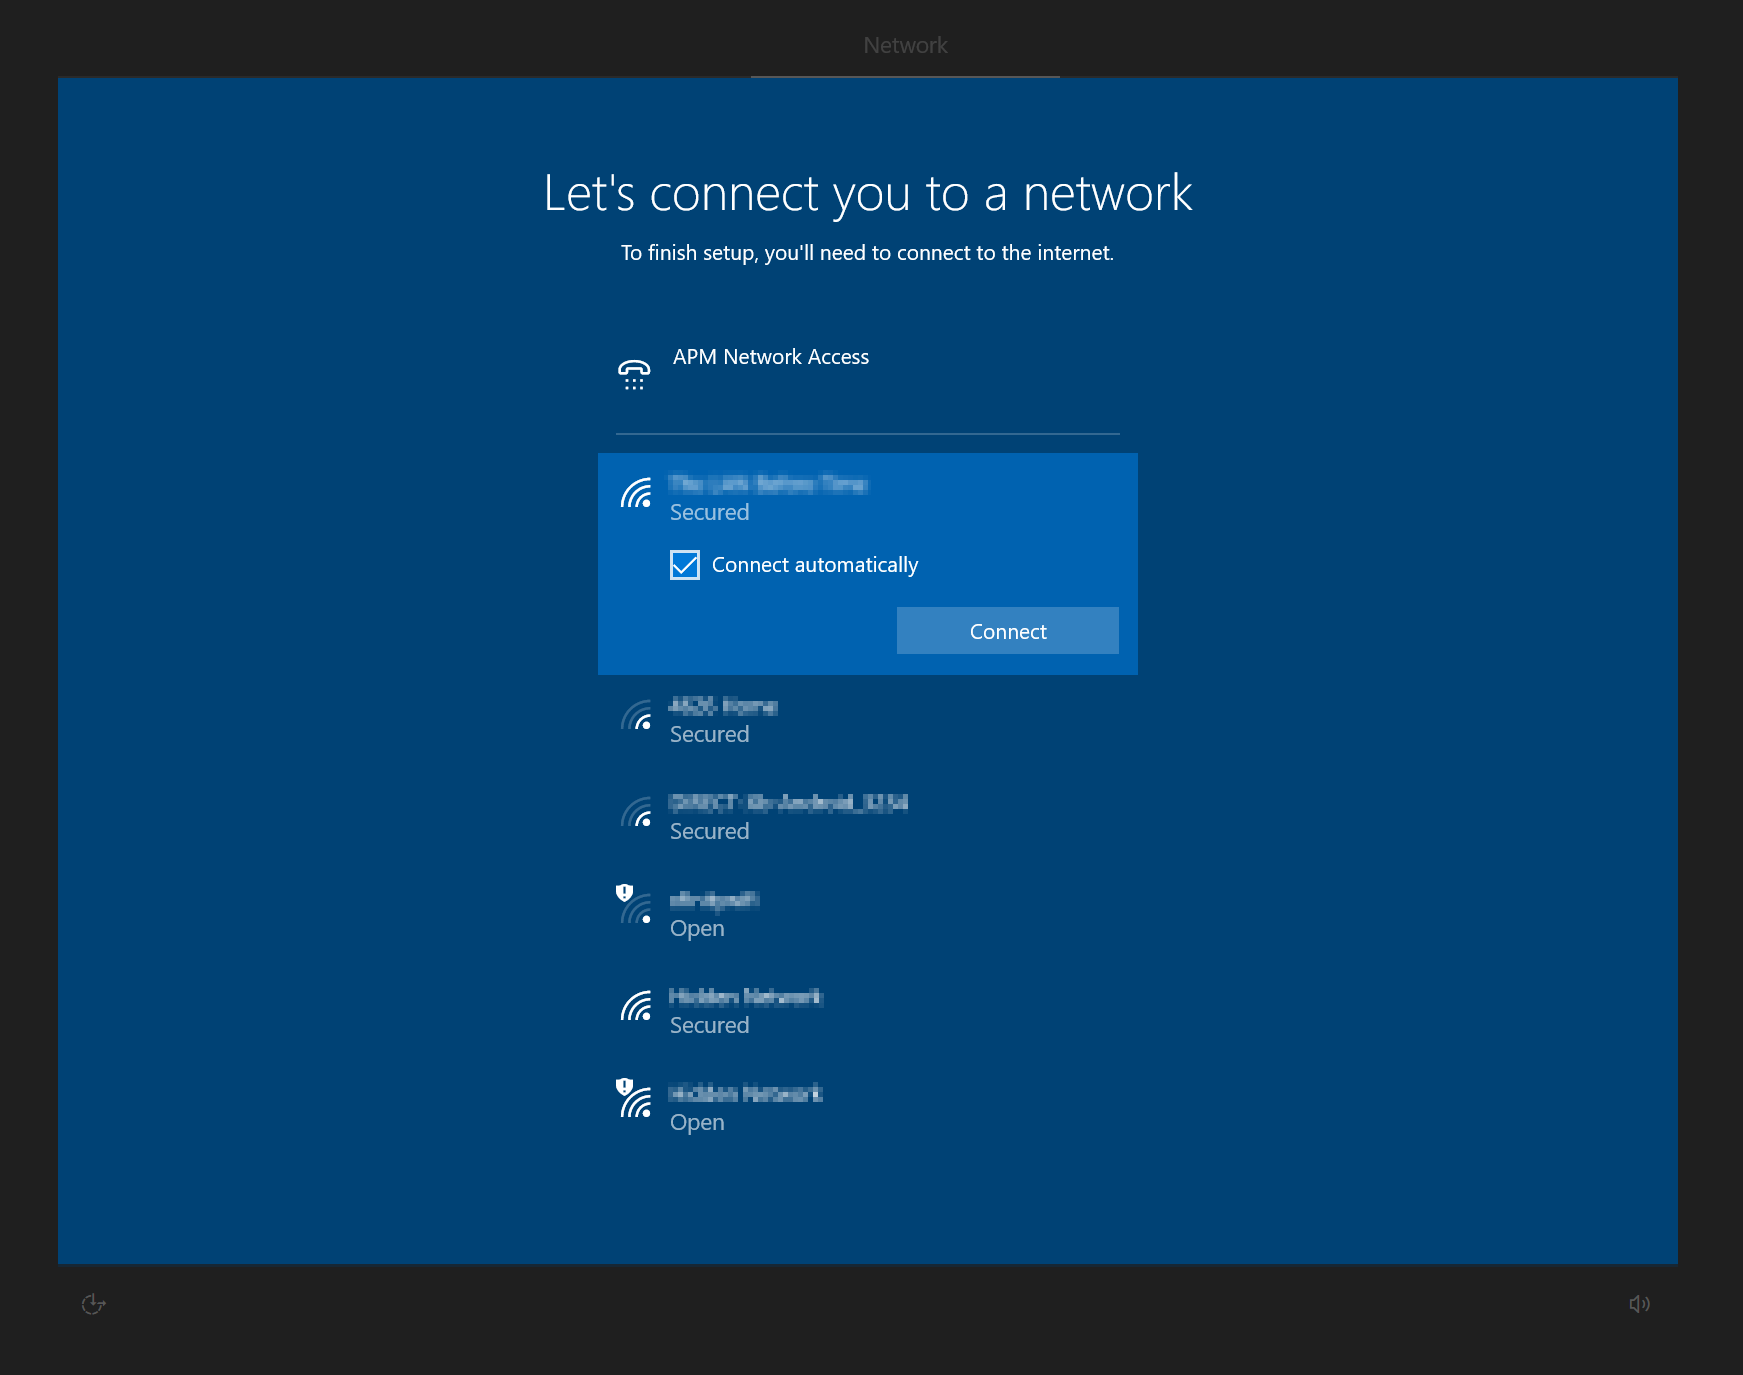The width and height of the screenshot is (1743, 1375).
Task: Open the Ease of Access icon
Action: pyautogui.click(x=93, y=1304)
